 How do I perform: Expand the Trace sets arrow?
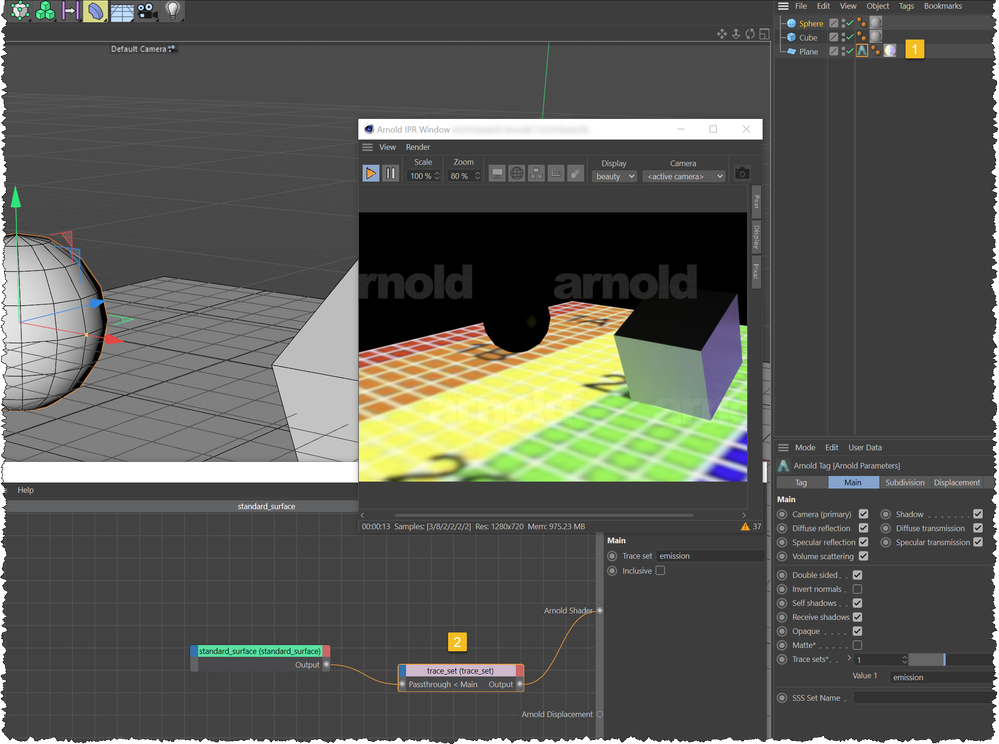[849, 659]
